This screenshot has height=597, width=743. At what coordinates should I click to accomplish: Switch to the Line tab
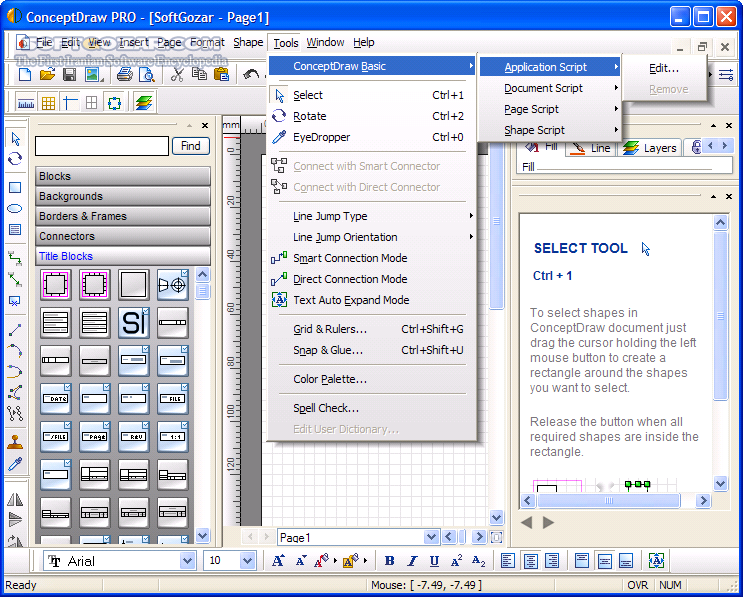coord(591,148)
